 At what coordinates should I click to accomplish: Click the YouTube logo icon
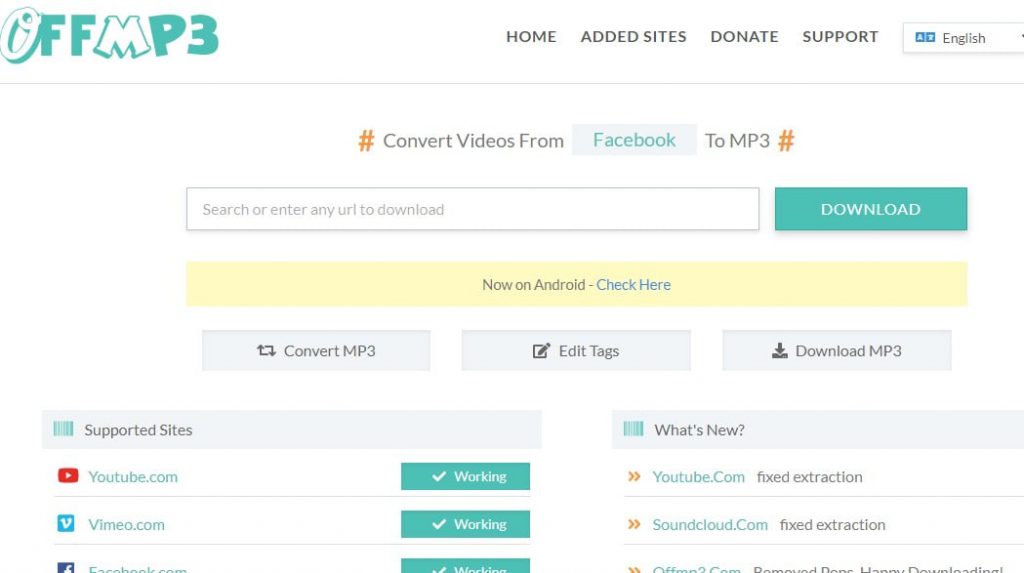68,476
